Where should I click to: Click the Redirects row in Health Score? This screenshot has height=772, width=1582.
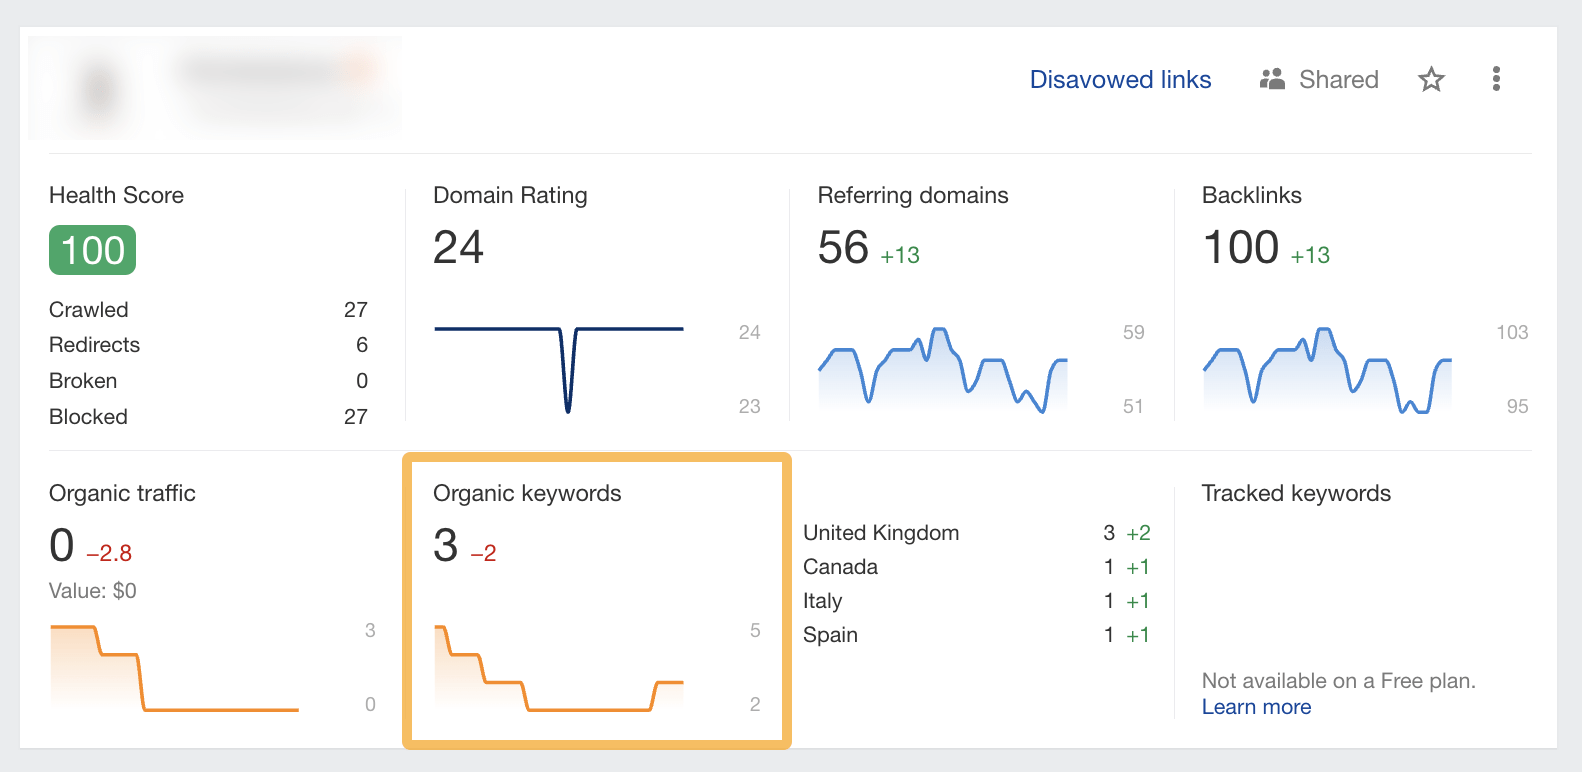click(x=208, y=345)
